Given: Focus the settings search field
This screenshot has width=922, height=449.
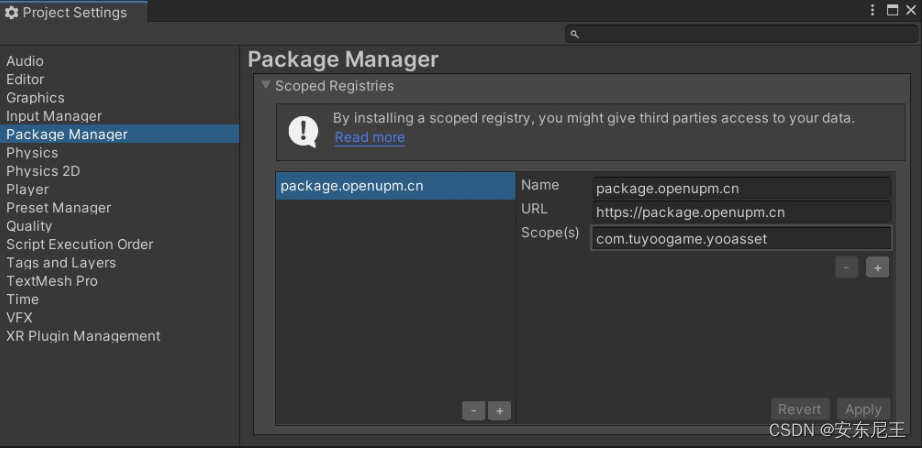Looking at the screenshot, I should pos(742,35).
